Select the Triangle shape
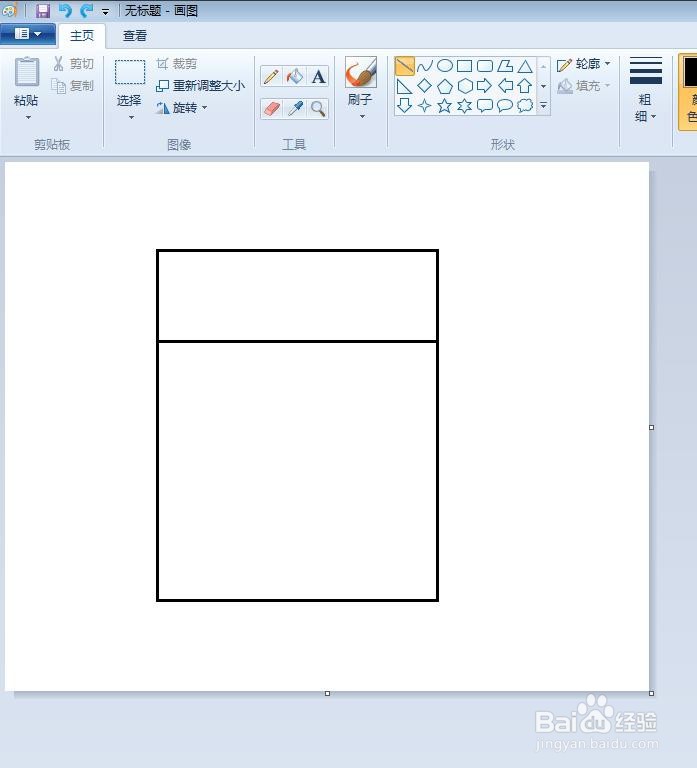The image size is (697, 768). click(x=525, y=66)
